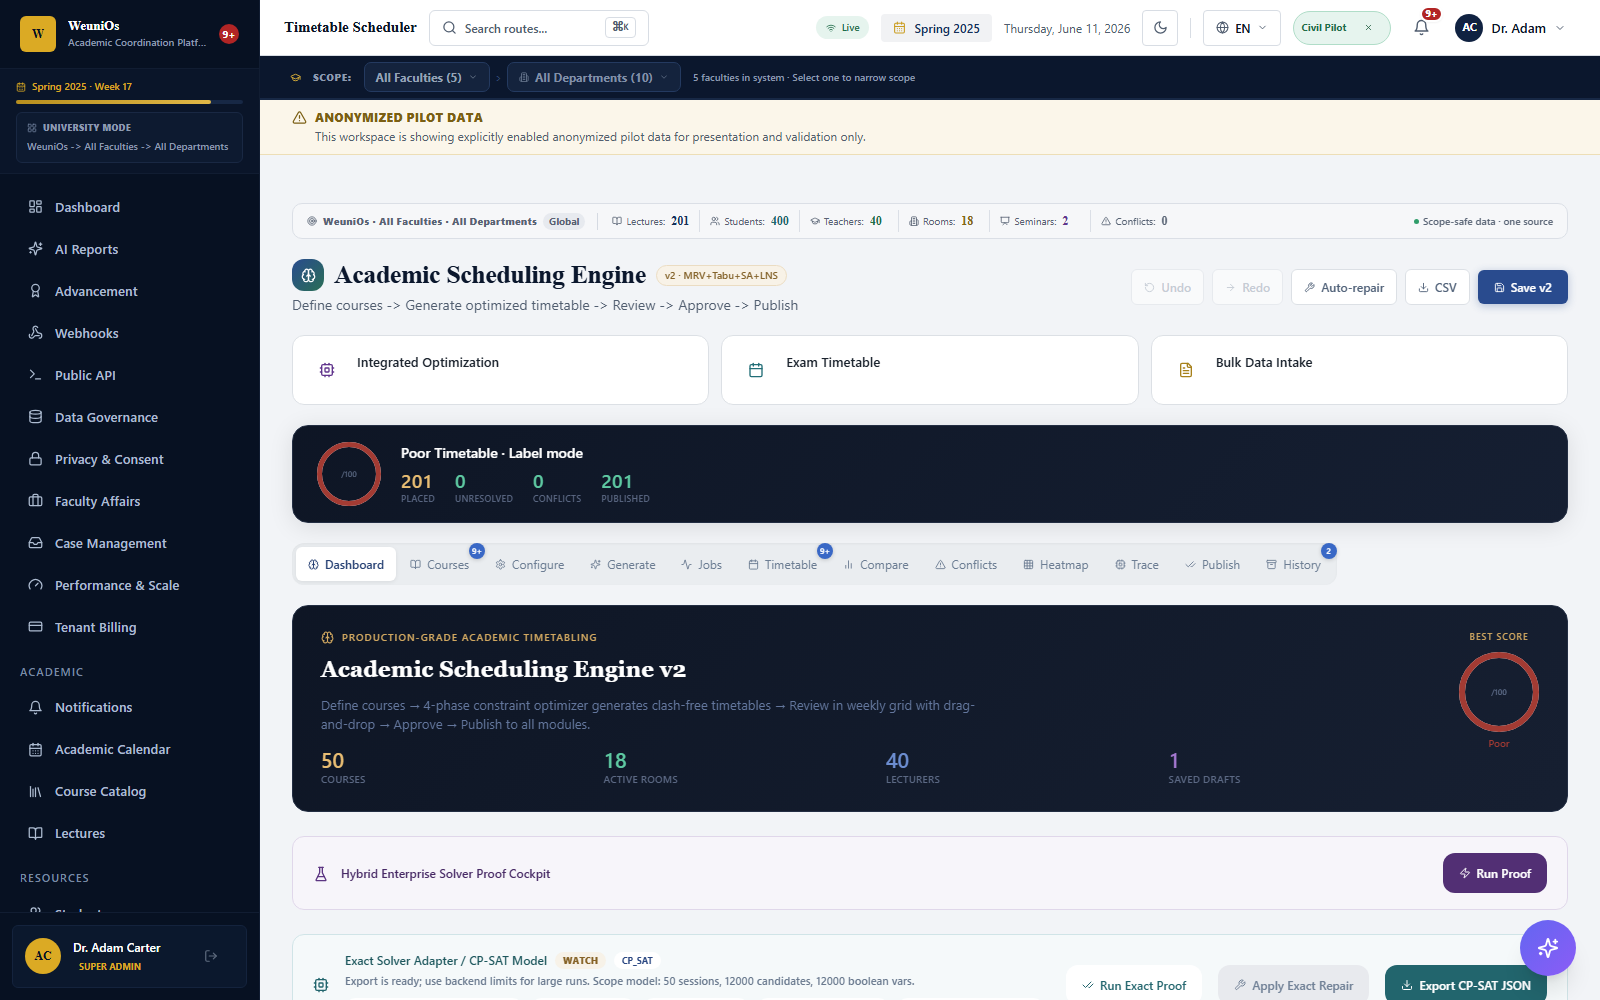This screenshot has width=1600, height=1000.
Task: Run Auto-repair
Action: (1344, 287)
